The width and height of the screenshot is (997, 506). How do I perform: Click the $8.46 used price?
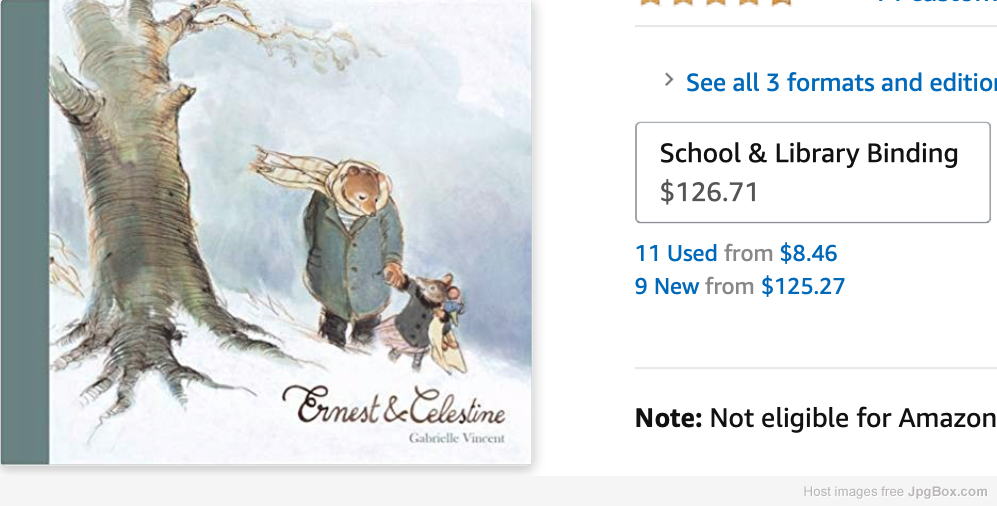pyautogui.click(x=808, y=253)
